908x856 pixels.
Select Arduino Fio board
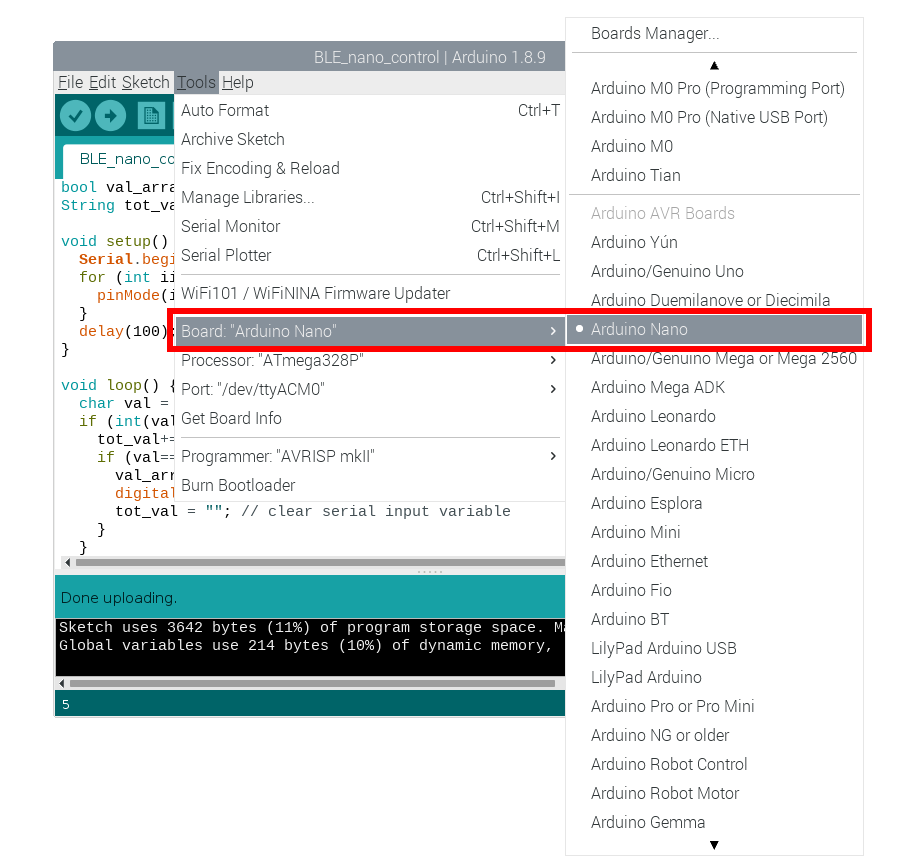[714, 590]
